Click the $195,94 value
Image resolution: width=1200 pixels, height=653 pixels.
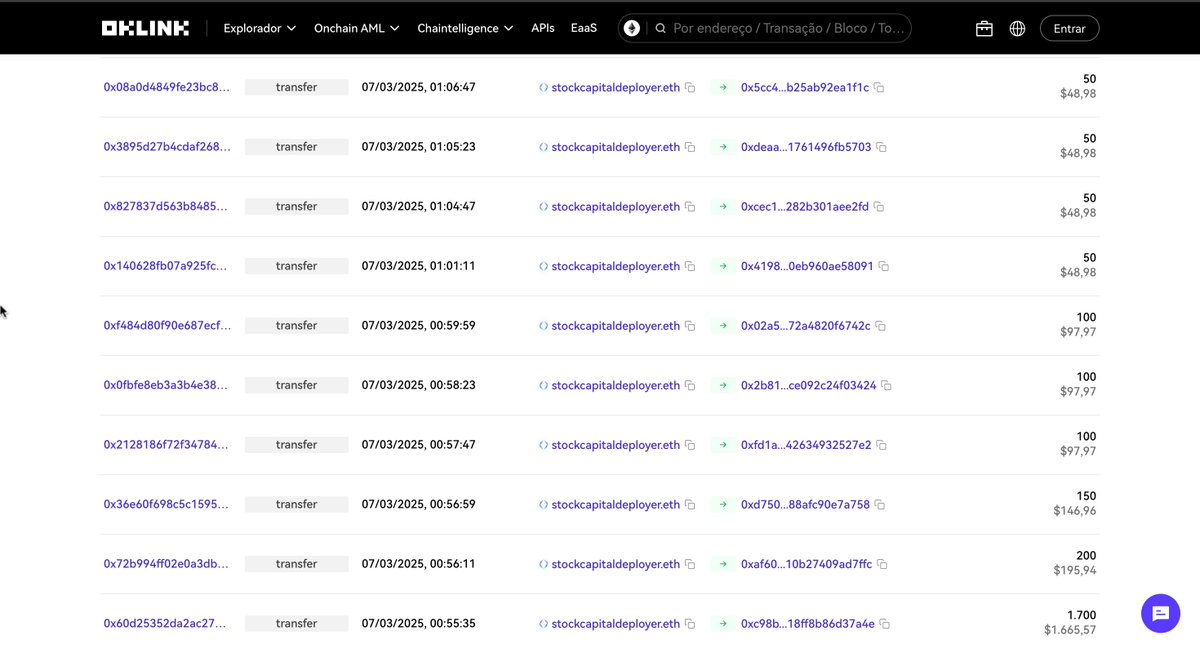pyautogui.click(x=1075, y=570)
